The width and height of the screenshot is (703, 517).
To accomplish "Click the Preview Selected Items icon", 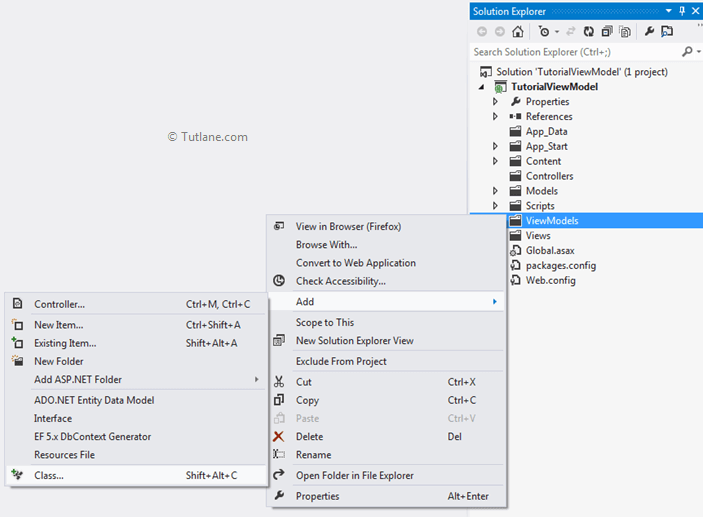I will click(x=667, y=31).
